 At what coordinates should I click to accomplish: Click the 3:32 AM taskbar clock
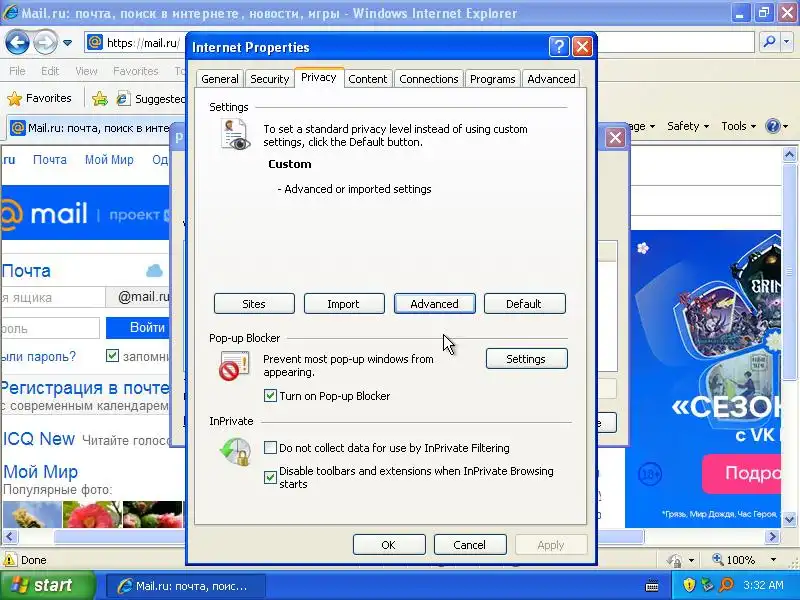[763, 585]
